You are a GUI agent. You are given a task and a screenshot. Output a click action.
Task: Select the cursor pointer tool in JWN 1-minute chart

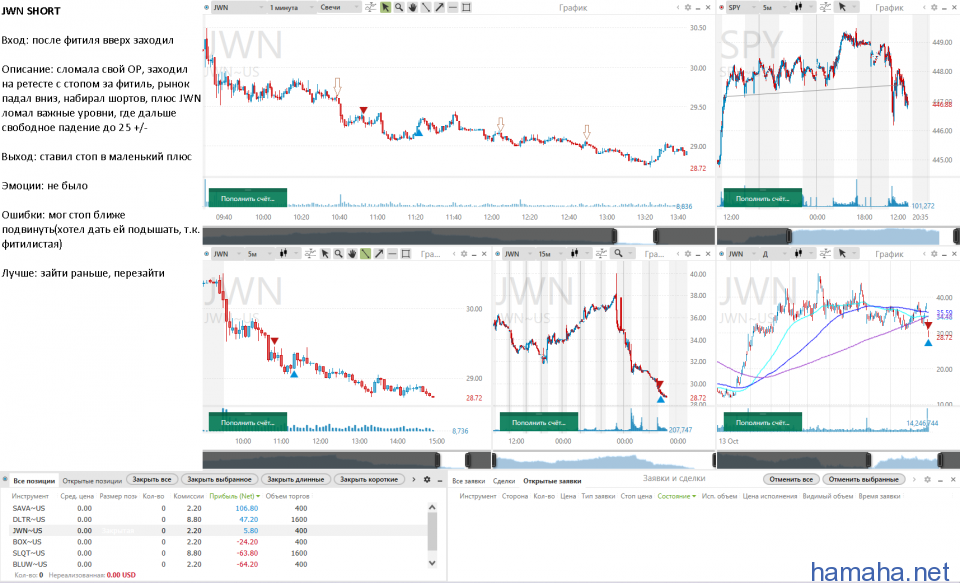coord(385,7)
